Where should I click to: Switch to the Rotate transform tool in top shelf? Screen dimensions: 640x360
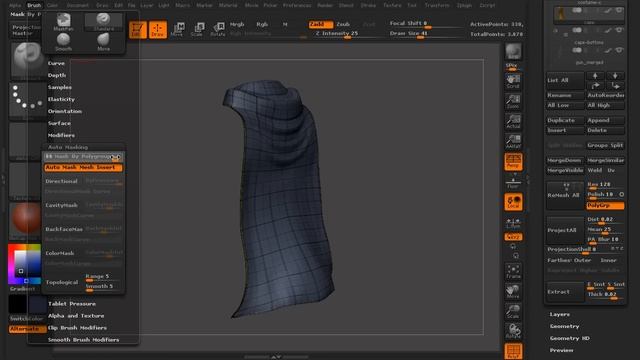tap(218, 30)
